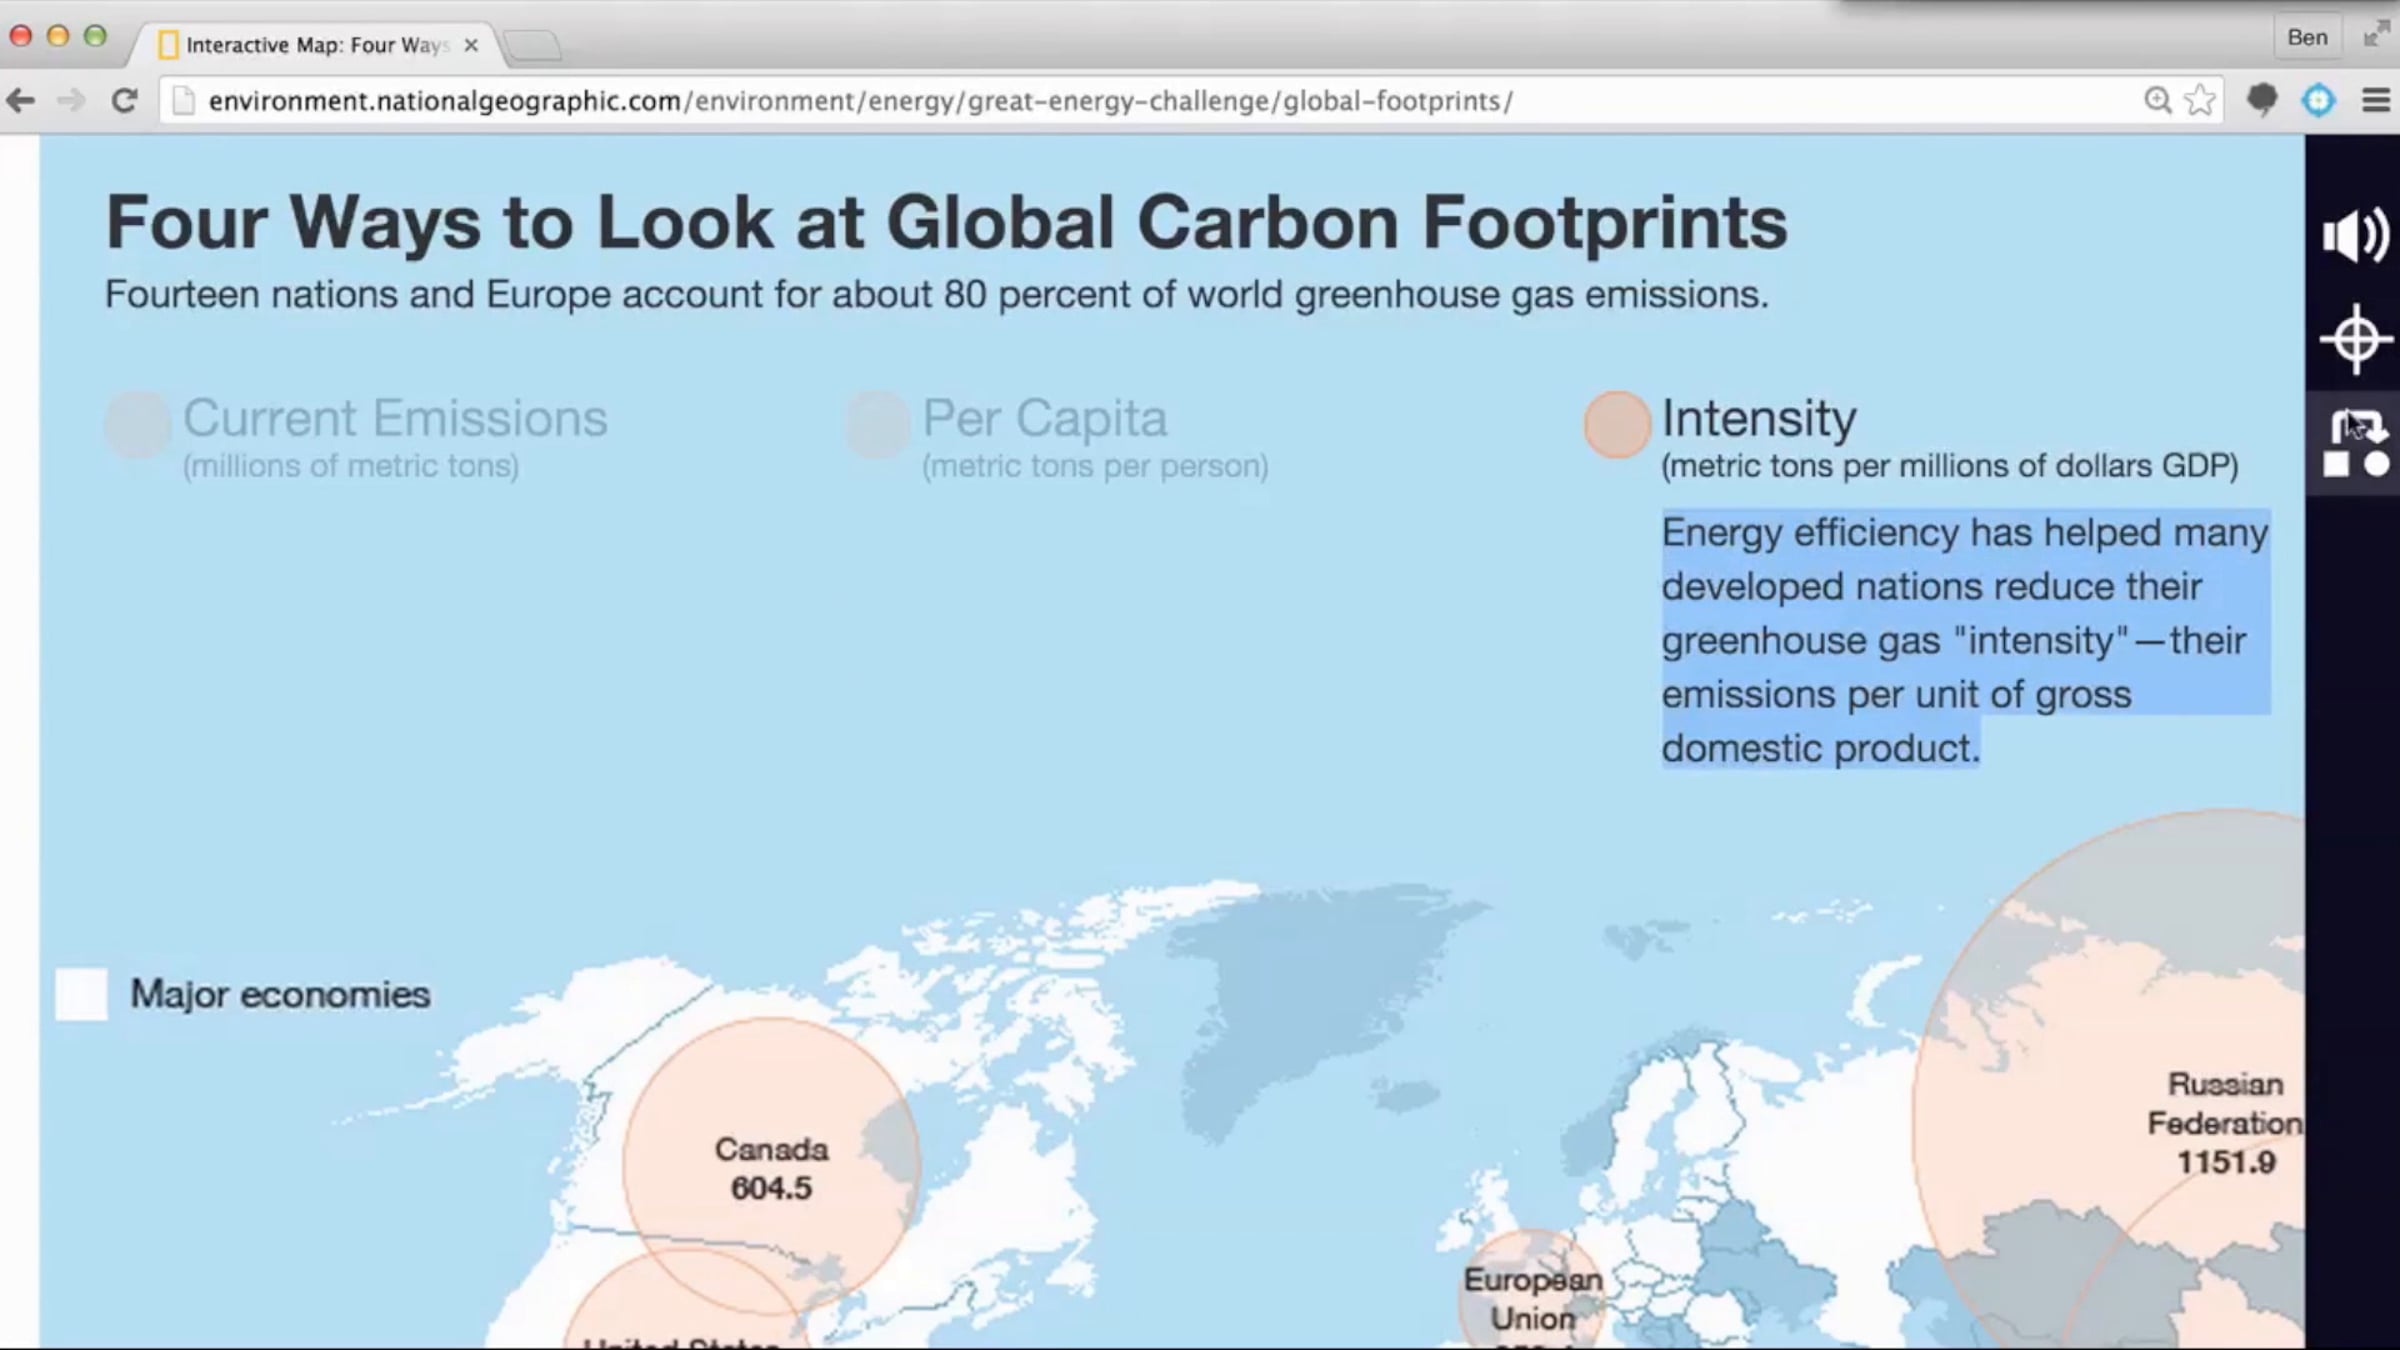
Task: Click the shapes arrow icon in dark sidebar
Action: pos(2356,442)
